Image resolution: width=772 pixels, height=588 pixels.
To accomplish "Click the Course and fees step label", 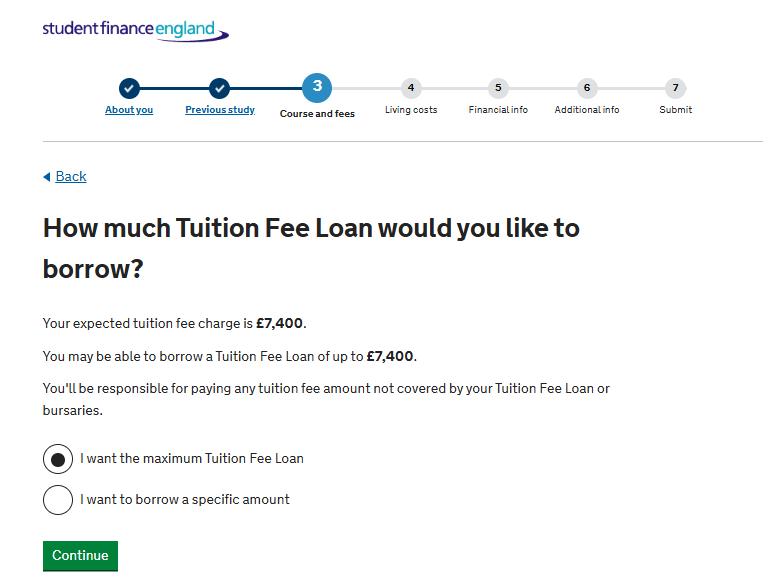I will pyautogui.click(x=317, y=114).
